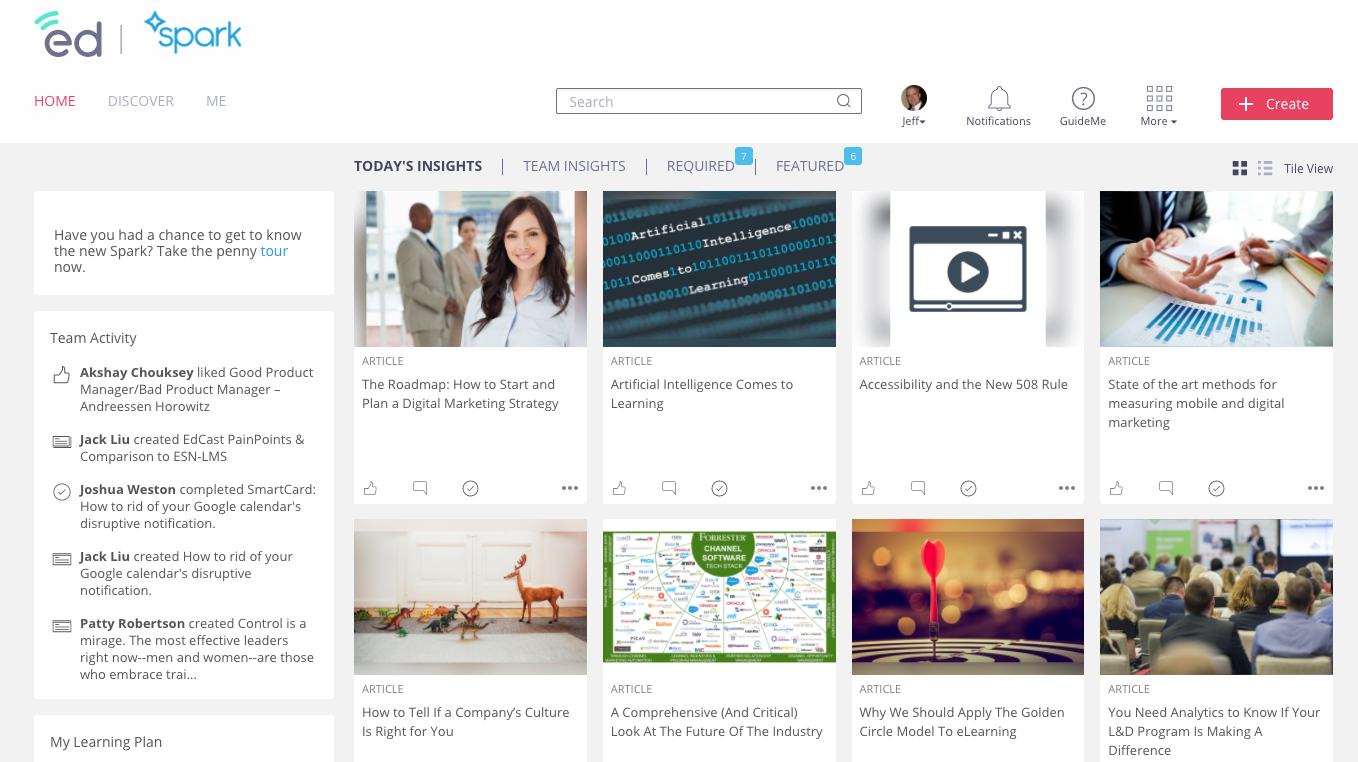Click the search magnifier icon
Viewport: 1358px width, 762px height.
point(843,101)
